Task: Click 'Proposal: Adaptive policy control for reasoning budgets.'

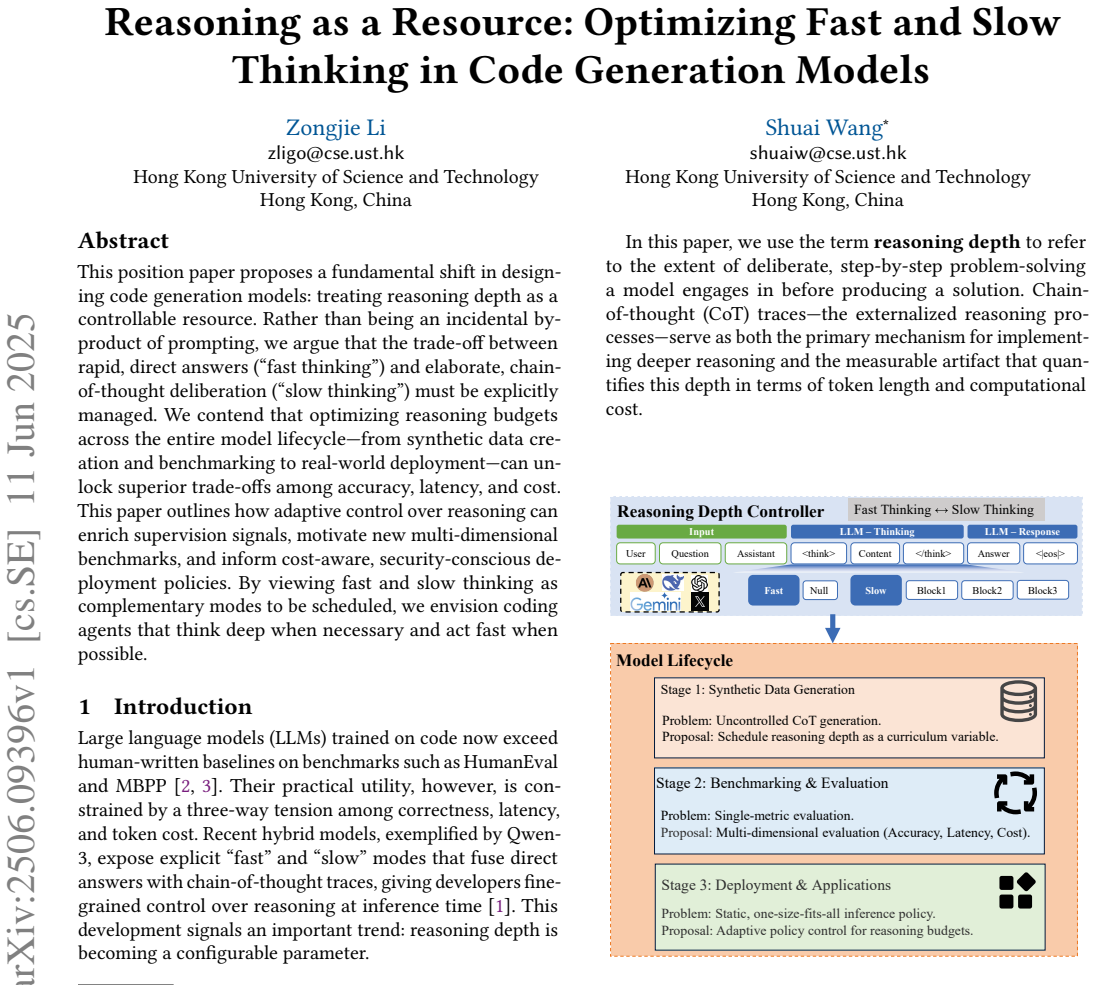Action: coord(817,931)
